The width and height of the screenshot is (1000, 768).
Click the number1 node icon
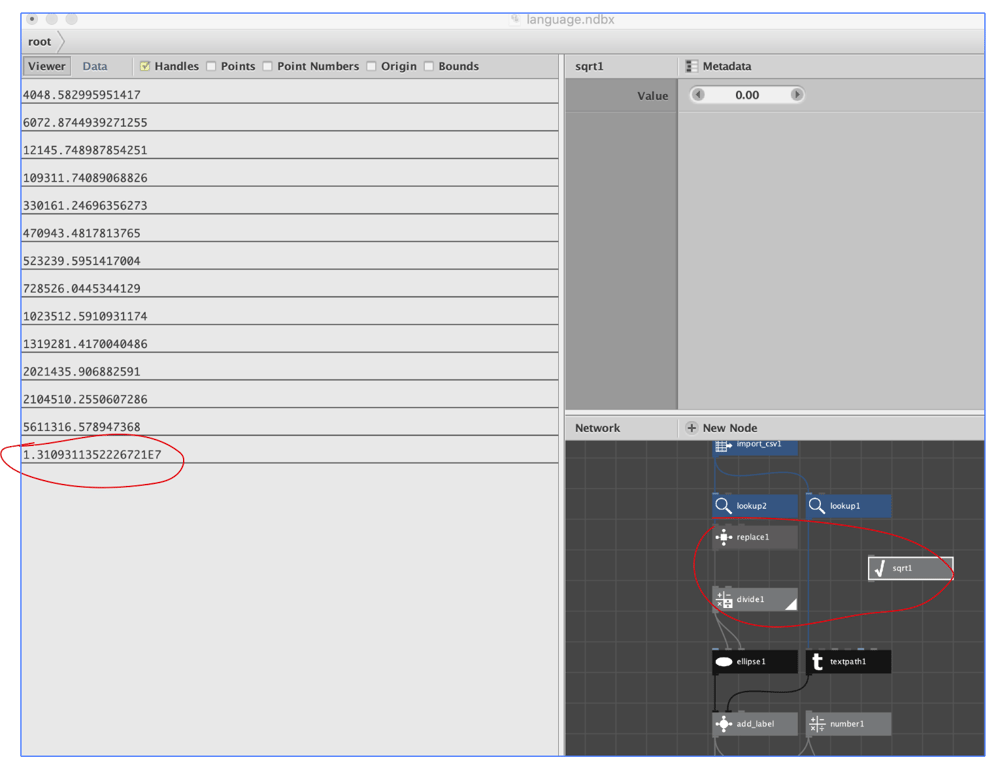(x=817, y=724)
